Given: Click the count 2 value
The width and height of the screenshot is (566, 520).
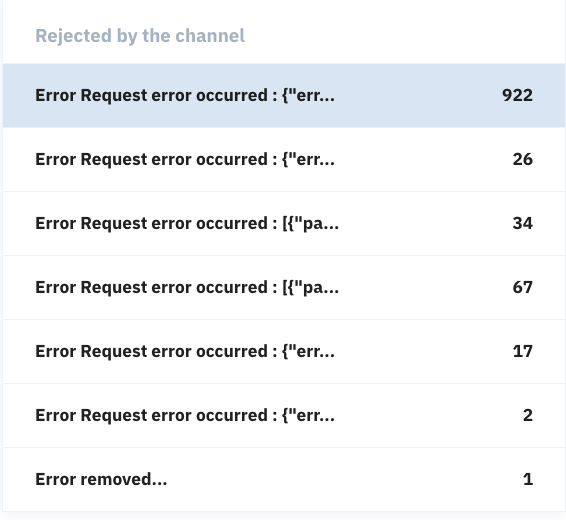Looking at the screenshot, I should pos(528,415).
